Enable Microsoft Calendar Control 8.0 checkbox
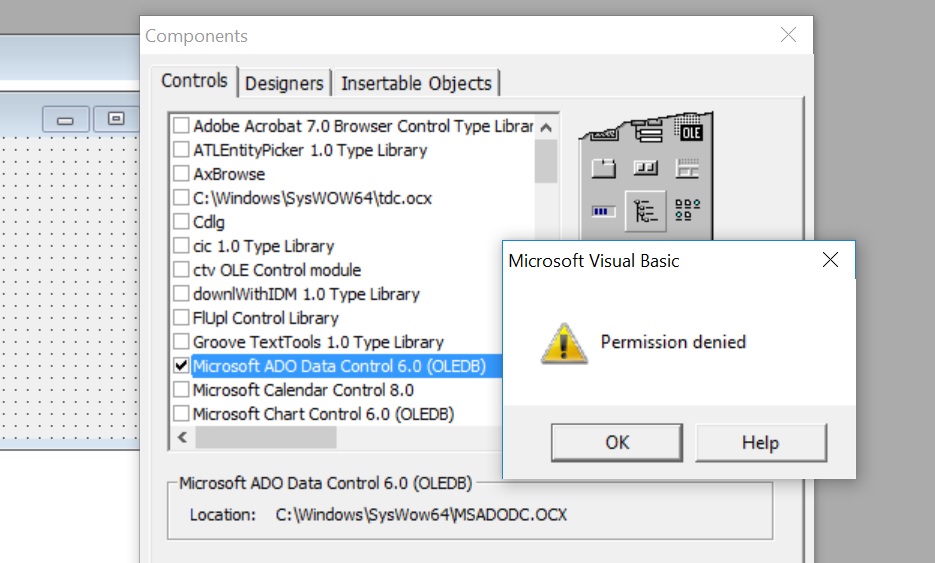Image resolution: width=935 pixels, height=563 pixels. pos(181,390)
